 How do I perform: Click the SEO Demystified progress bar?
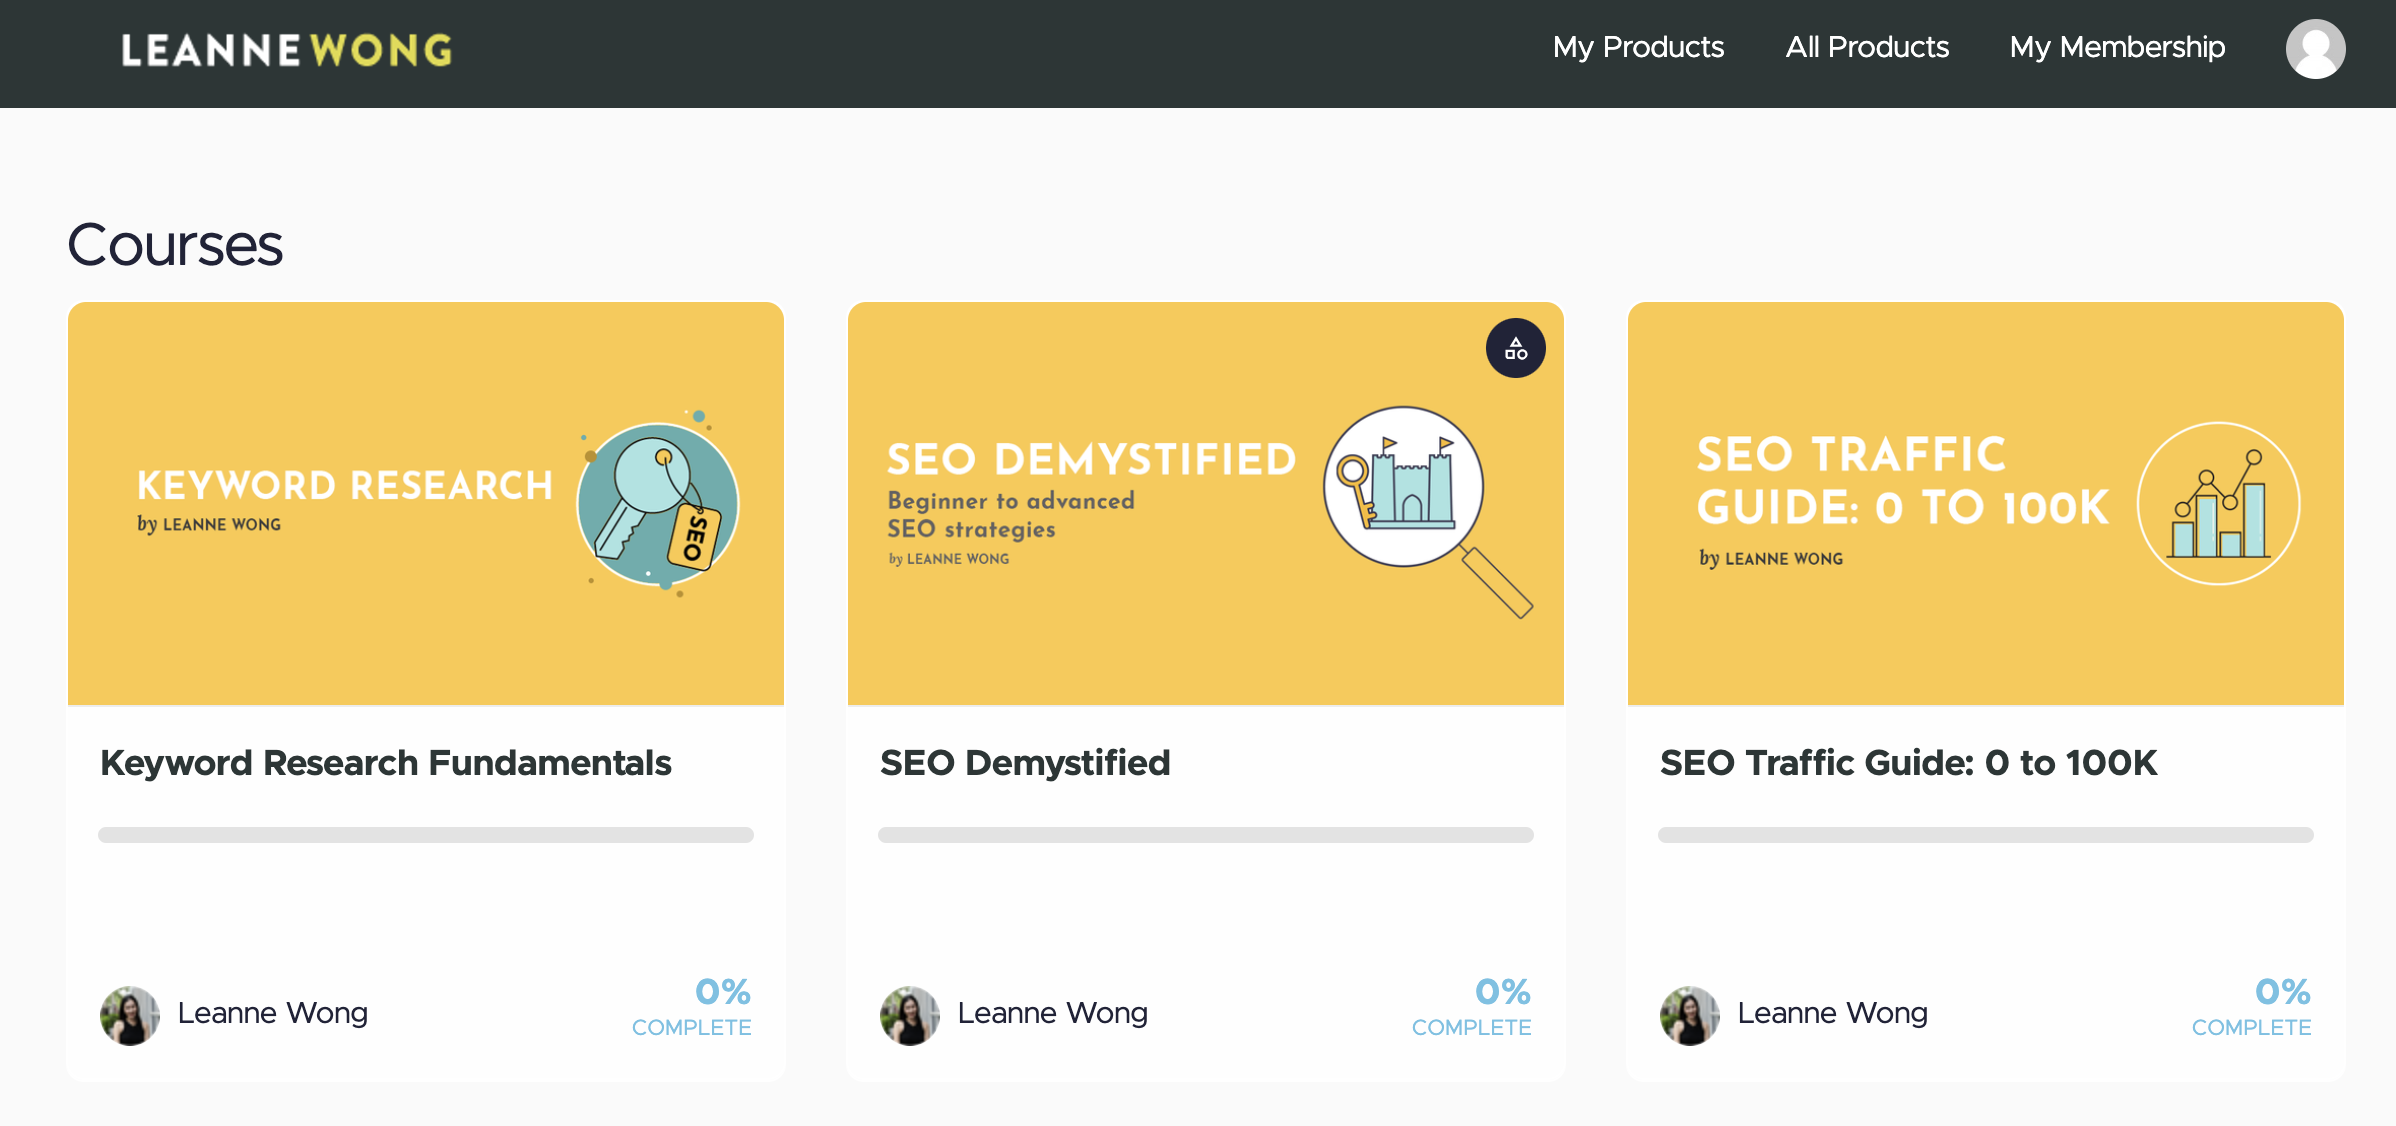1206,835
